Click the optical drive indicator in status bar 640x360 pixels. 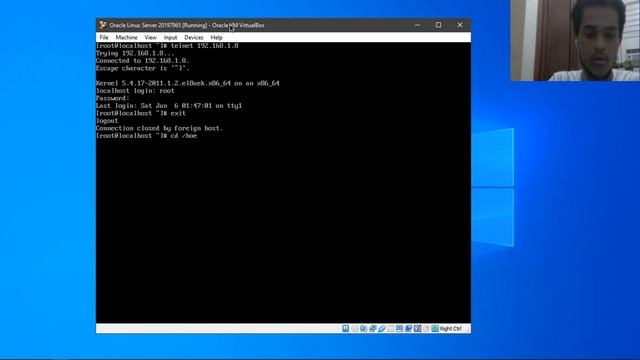coord(355,329)
